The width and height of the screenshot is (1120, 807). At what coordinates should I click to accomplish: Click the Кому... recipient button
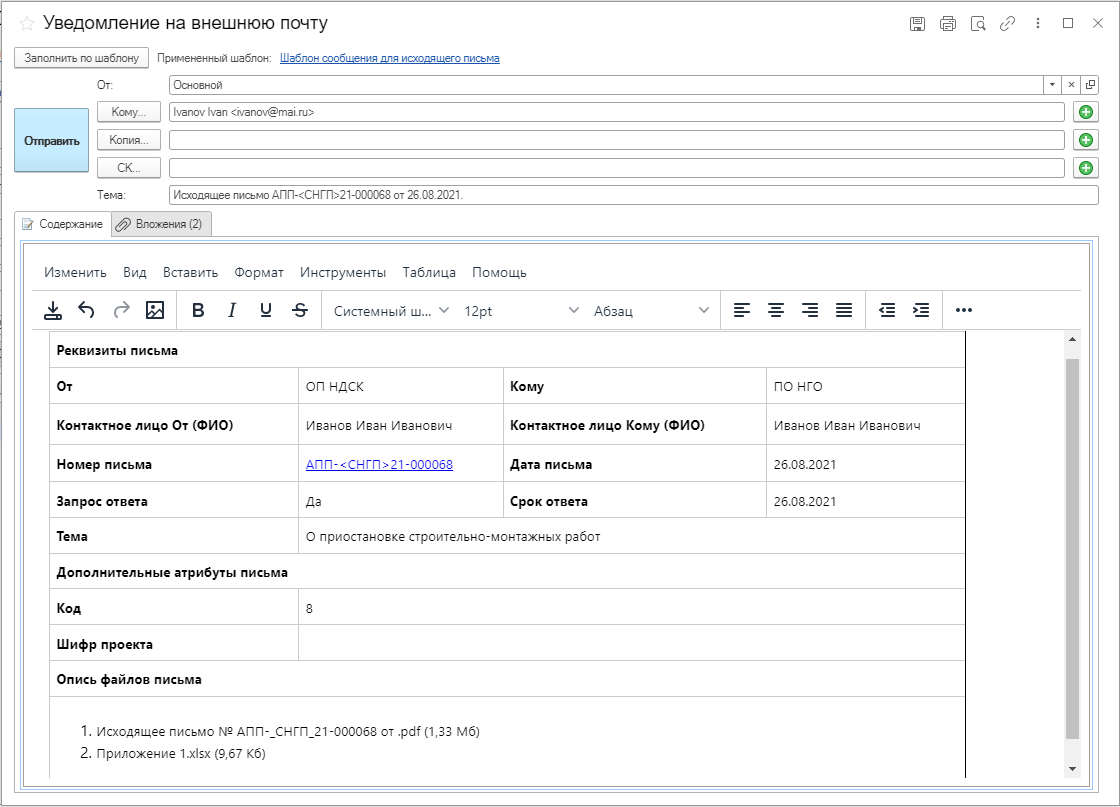click(x=129, y=112)
